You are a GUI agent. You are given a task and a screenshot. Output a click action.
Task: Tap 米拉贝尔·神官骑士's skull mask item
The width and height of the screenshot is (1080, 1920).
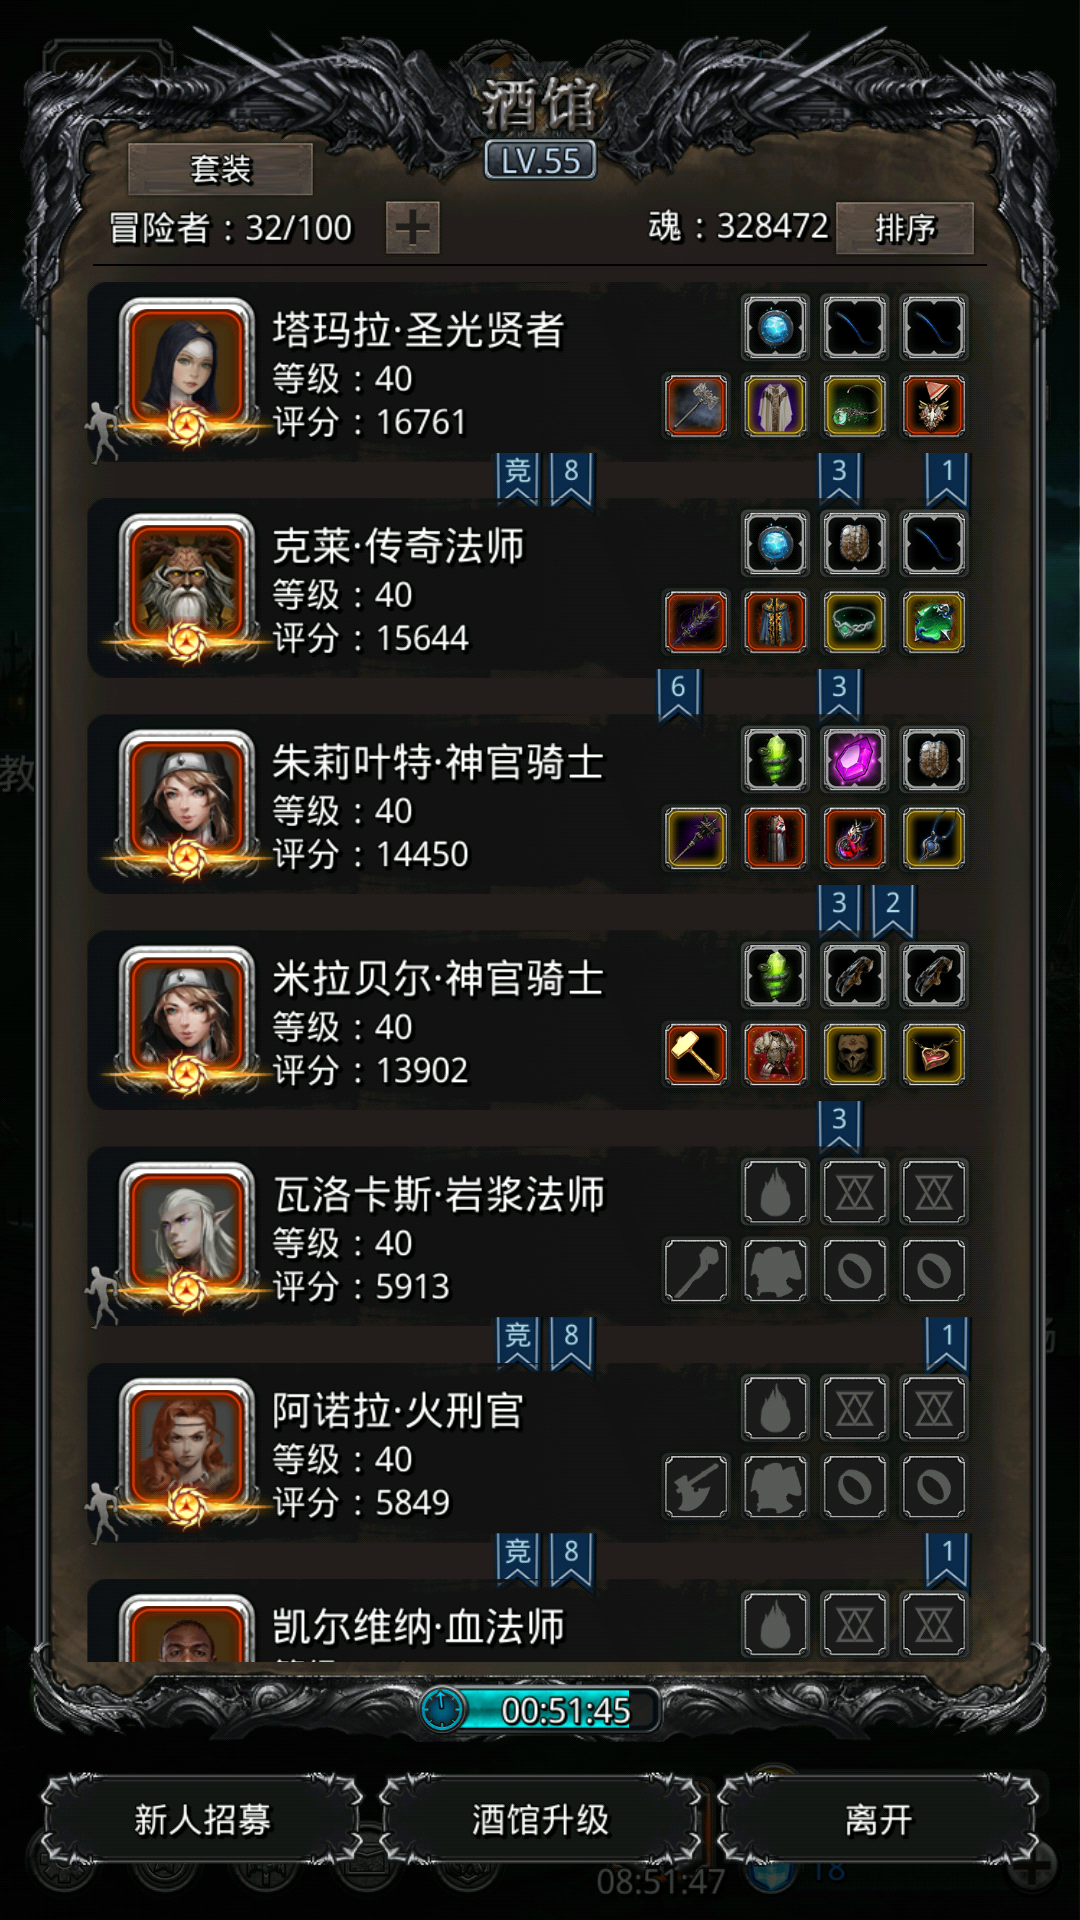pyautogui.click(x=854, y=1054)
